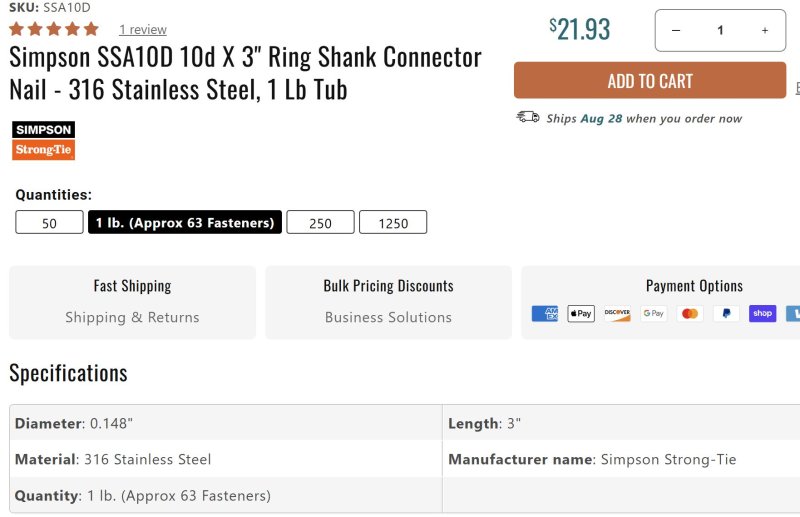Choose the 1250 quantity option

pyautogui.click(x=393, y=223)
